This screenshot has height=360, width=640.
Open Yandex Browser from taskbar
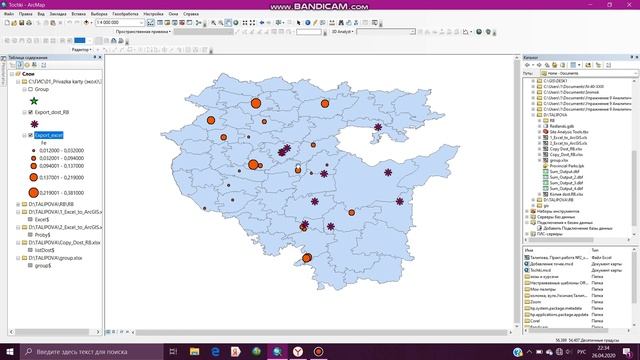click(298, 351)
